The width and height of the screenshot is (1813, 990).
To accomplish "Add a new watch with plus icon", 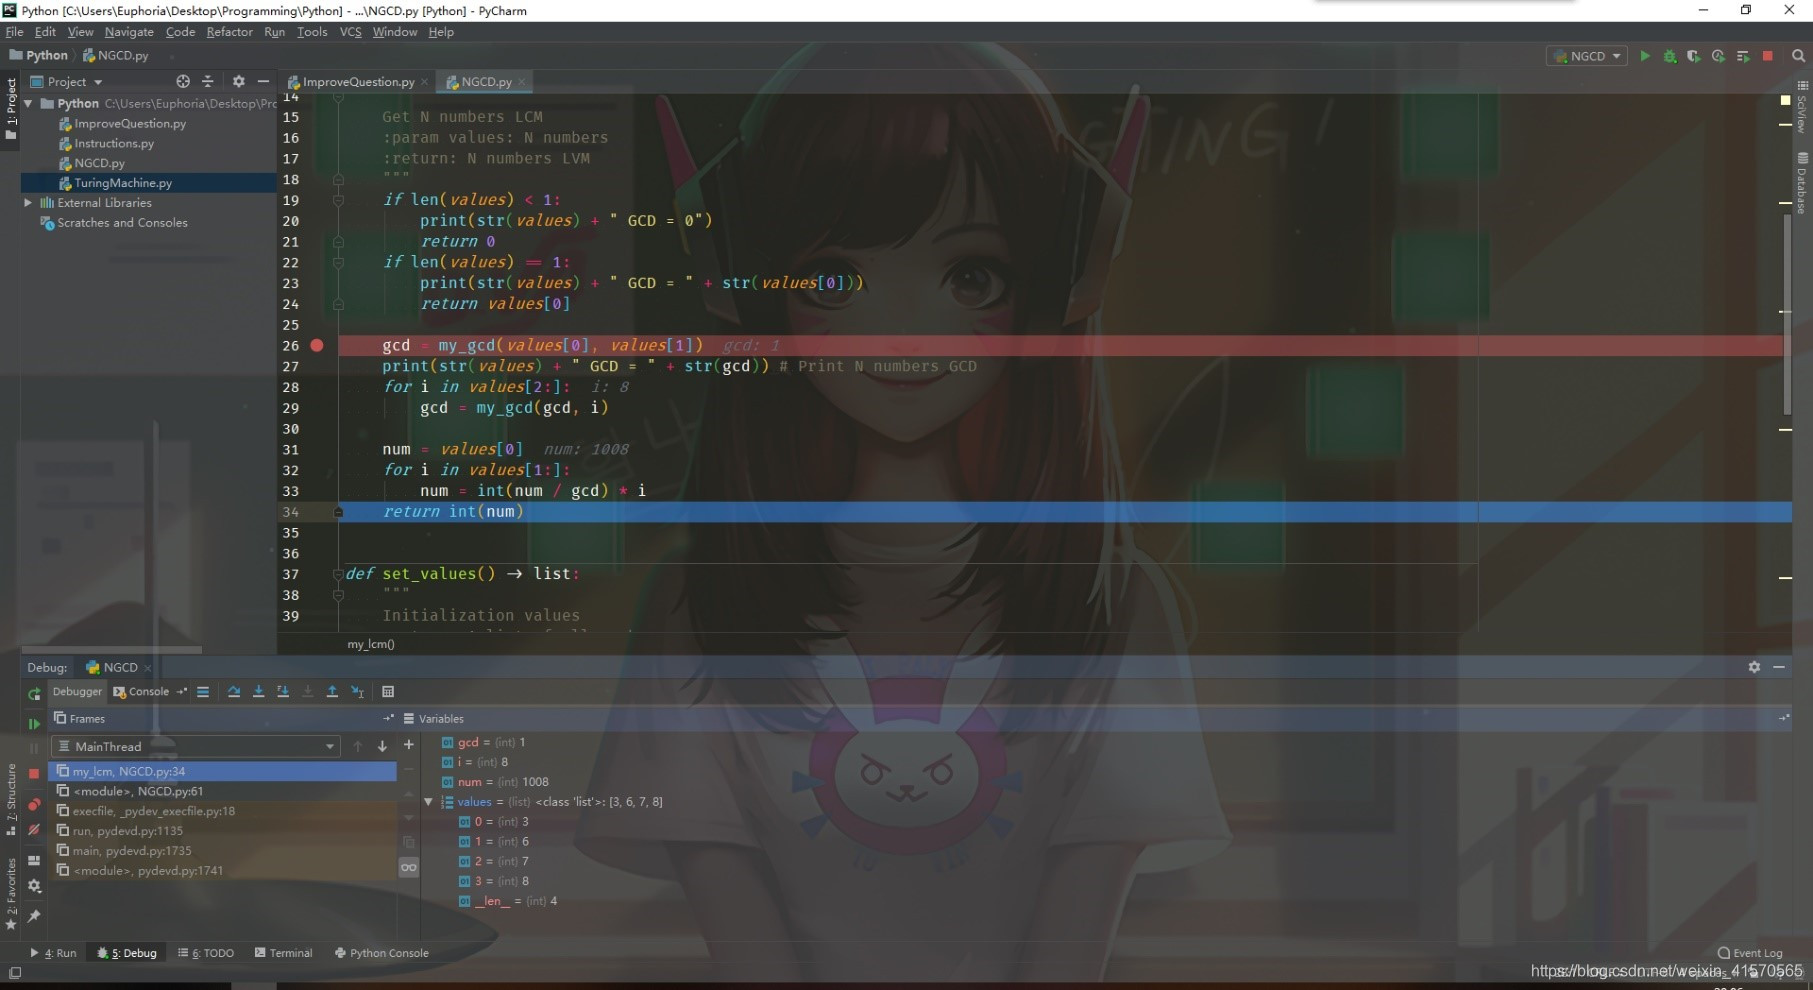I will pos(408,744).
